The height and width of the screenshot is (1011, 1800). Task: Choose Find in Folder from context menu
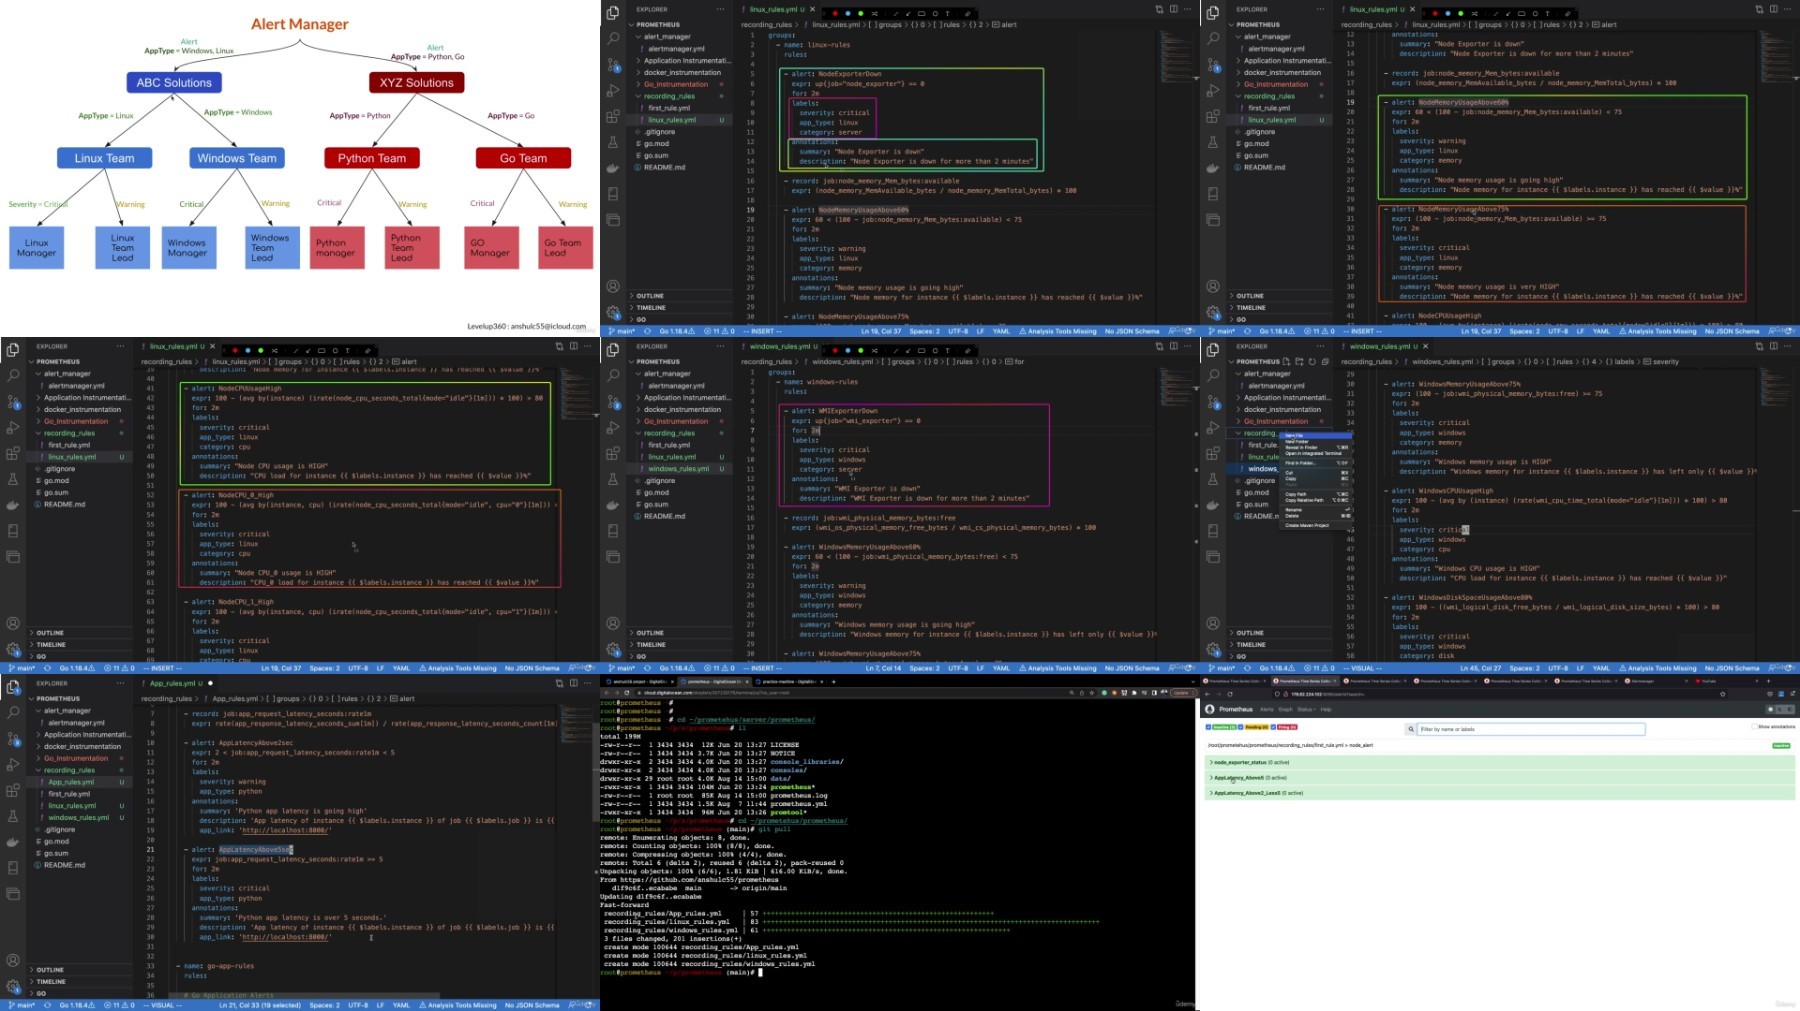point(1315,463)
